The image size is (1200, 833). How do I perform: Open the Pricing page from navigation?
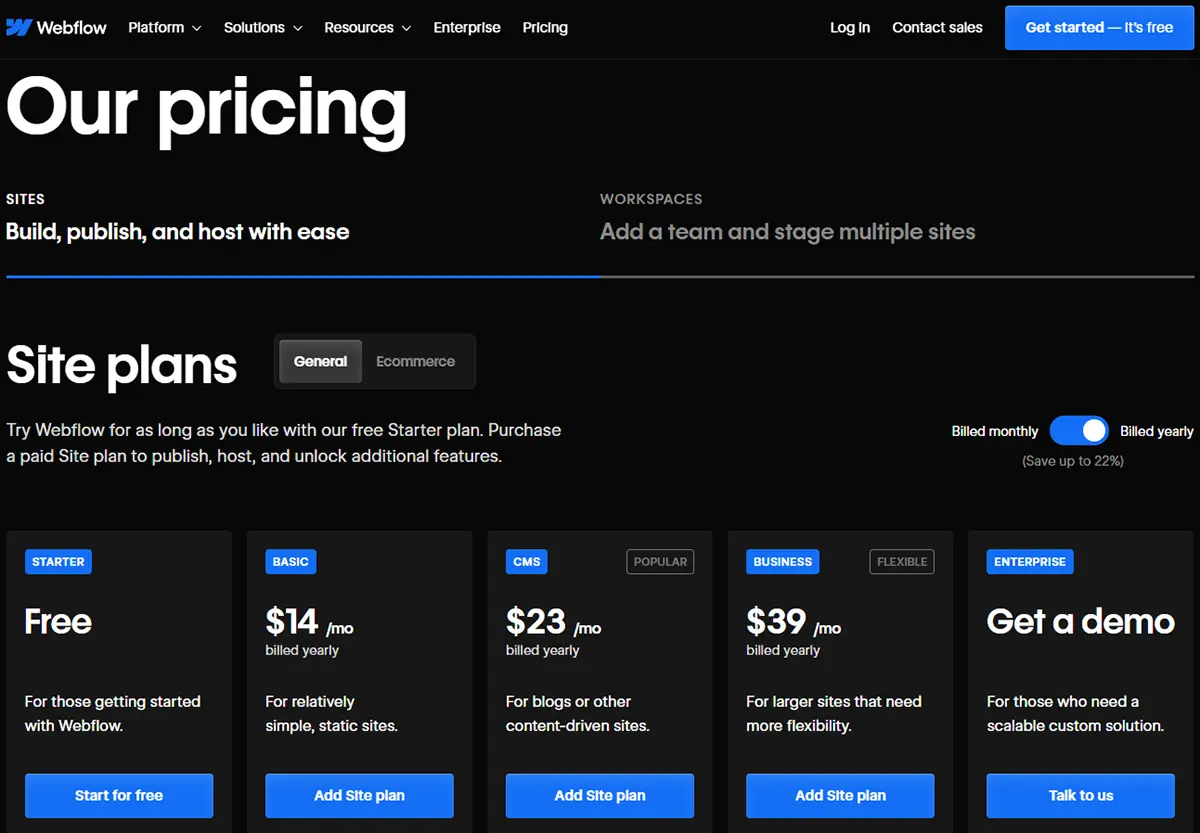click(x=544, y=27)
